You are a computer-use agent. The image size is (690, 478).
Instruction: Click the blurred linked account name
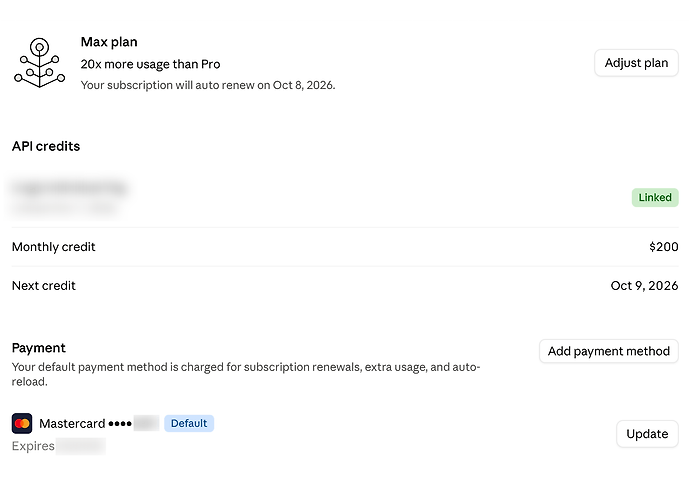pos(70,188)
